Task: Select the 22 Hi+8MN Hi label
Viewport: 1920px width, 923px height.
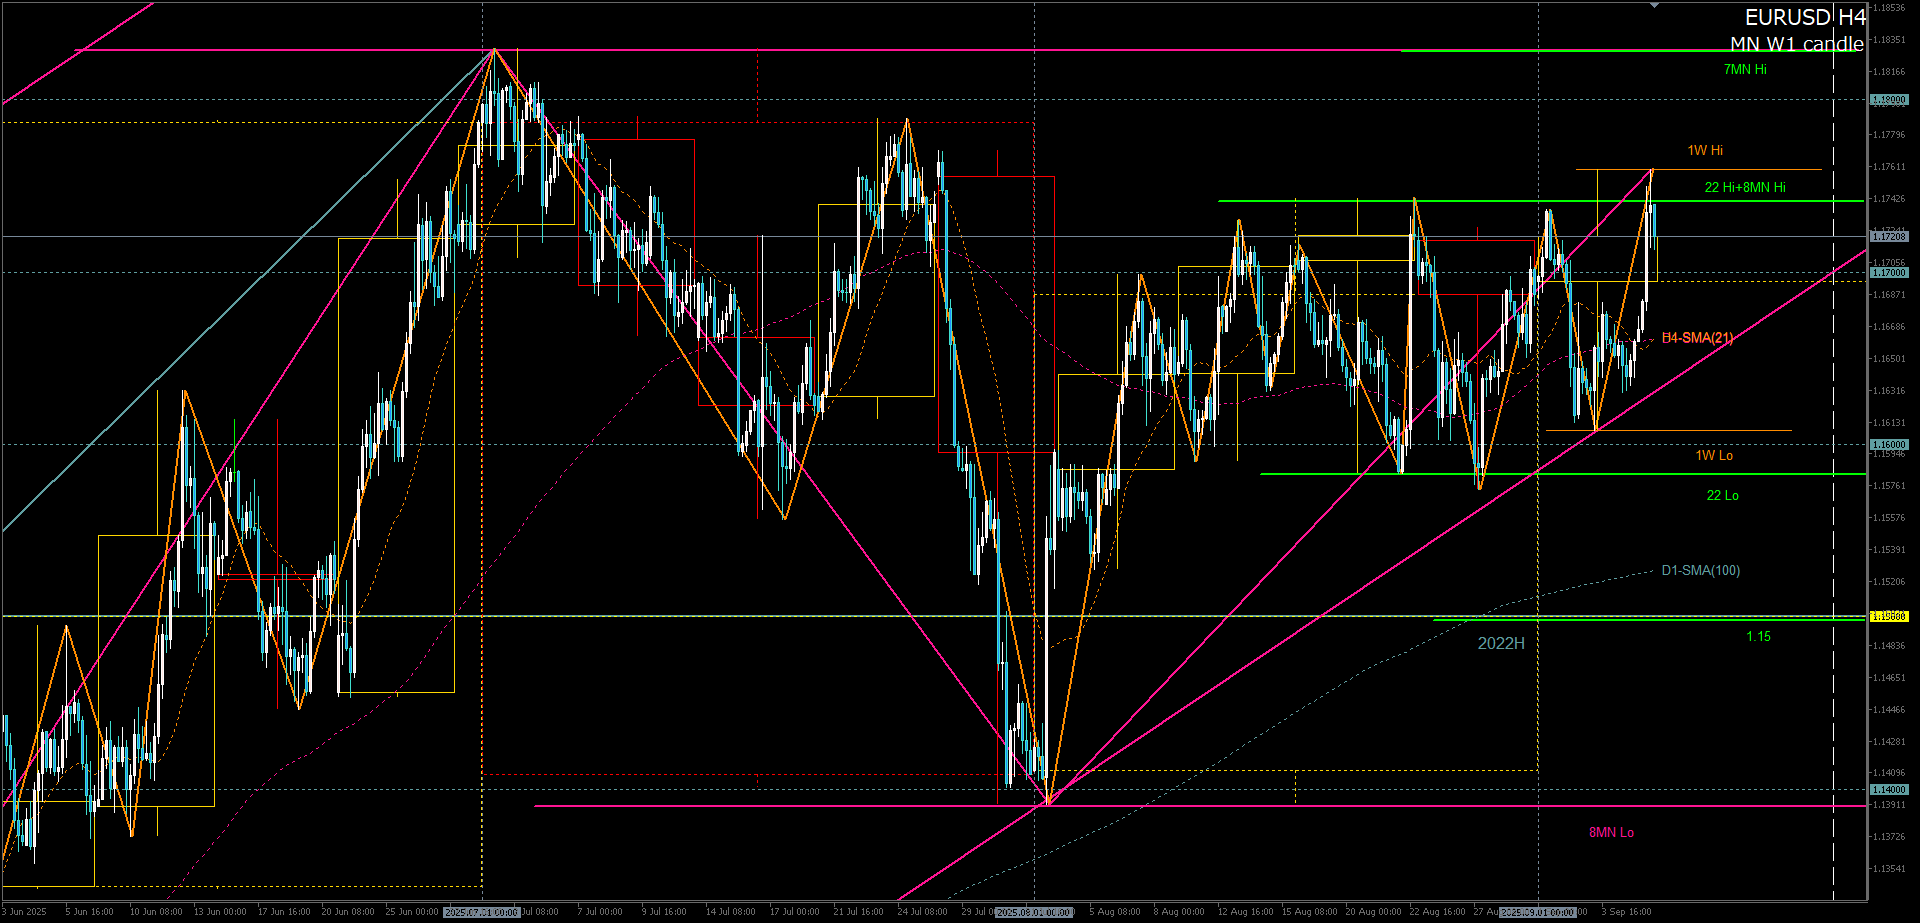Action: point(1744,188)
